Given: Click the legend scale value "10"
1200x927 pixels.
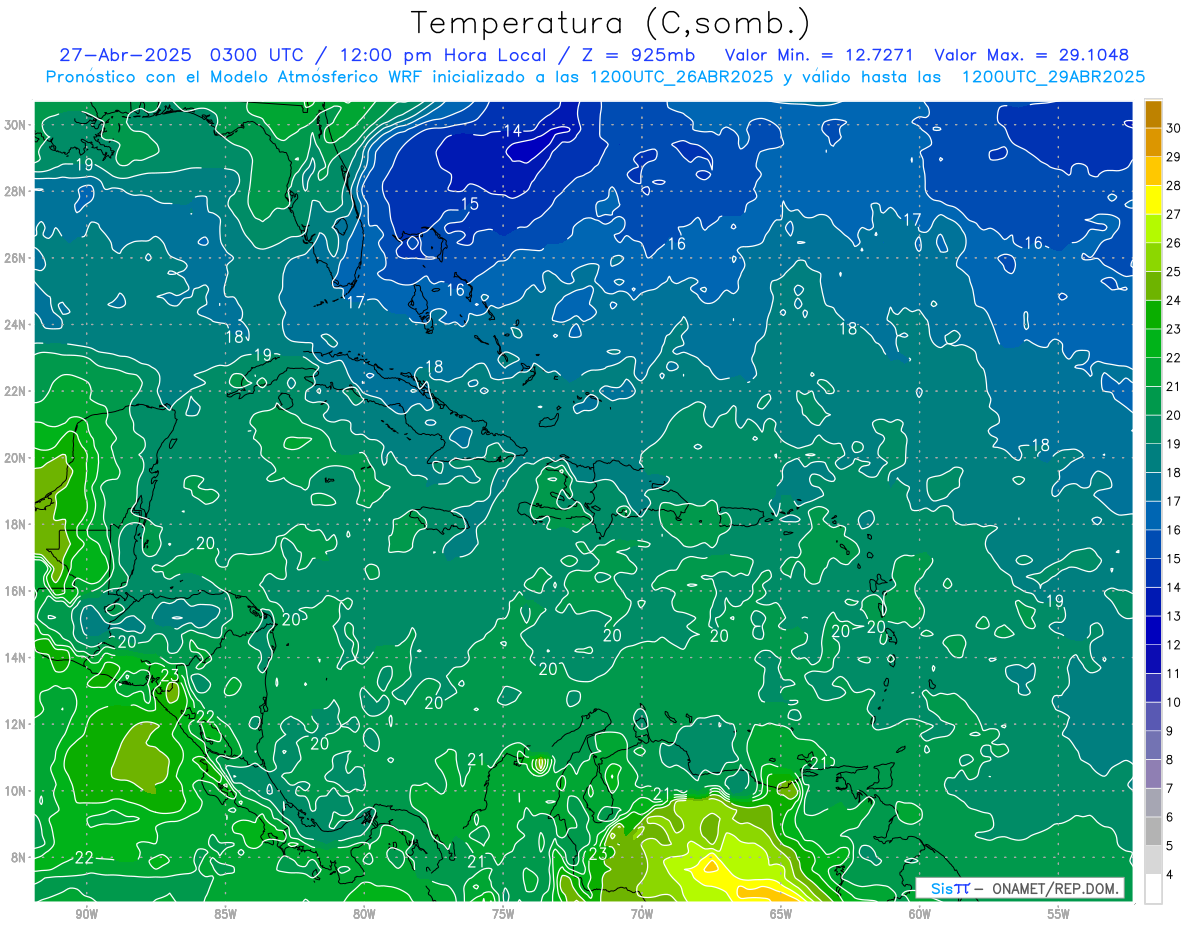Looking at the screenshot, I should coord(1174,703).
